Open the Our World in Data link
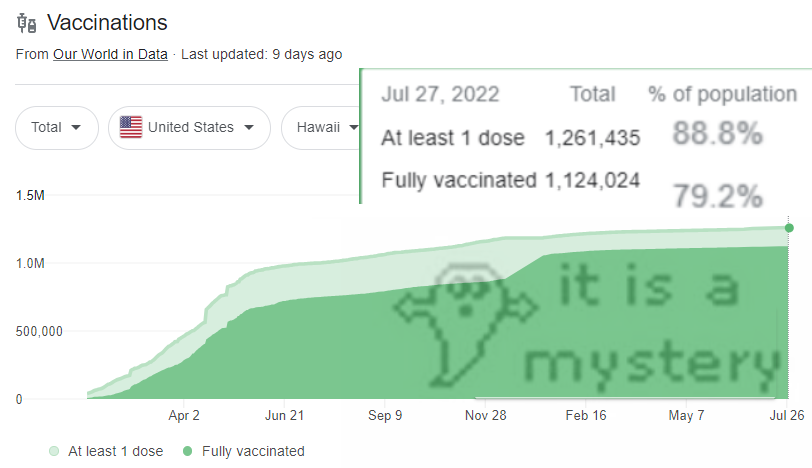 pyautogui.click(x=110, y=54)
